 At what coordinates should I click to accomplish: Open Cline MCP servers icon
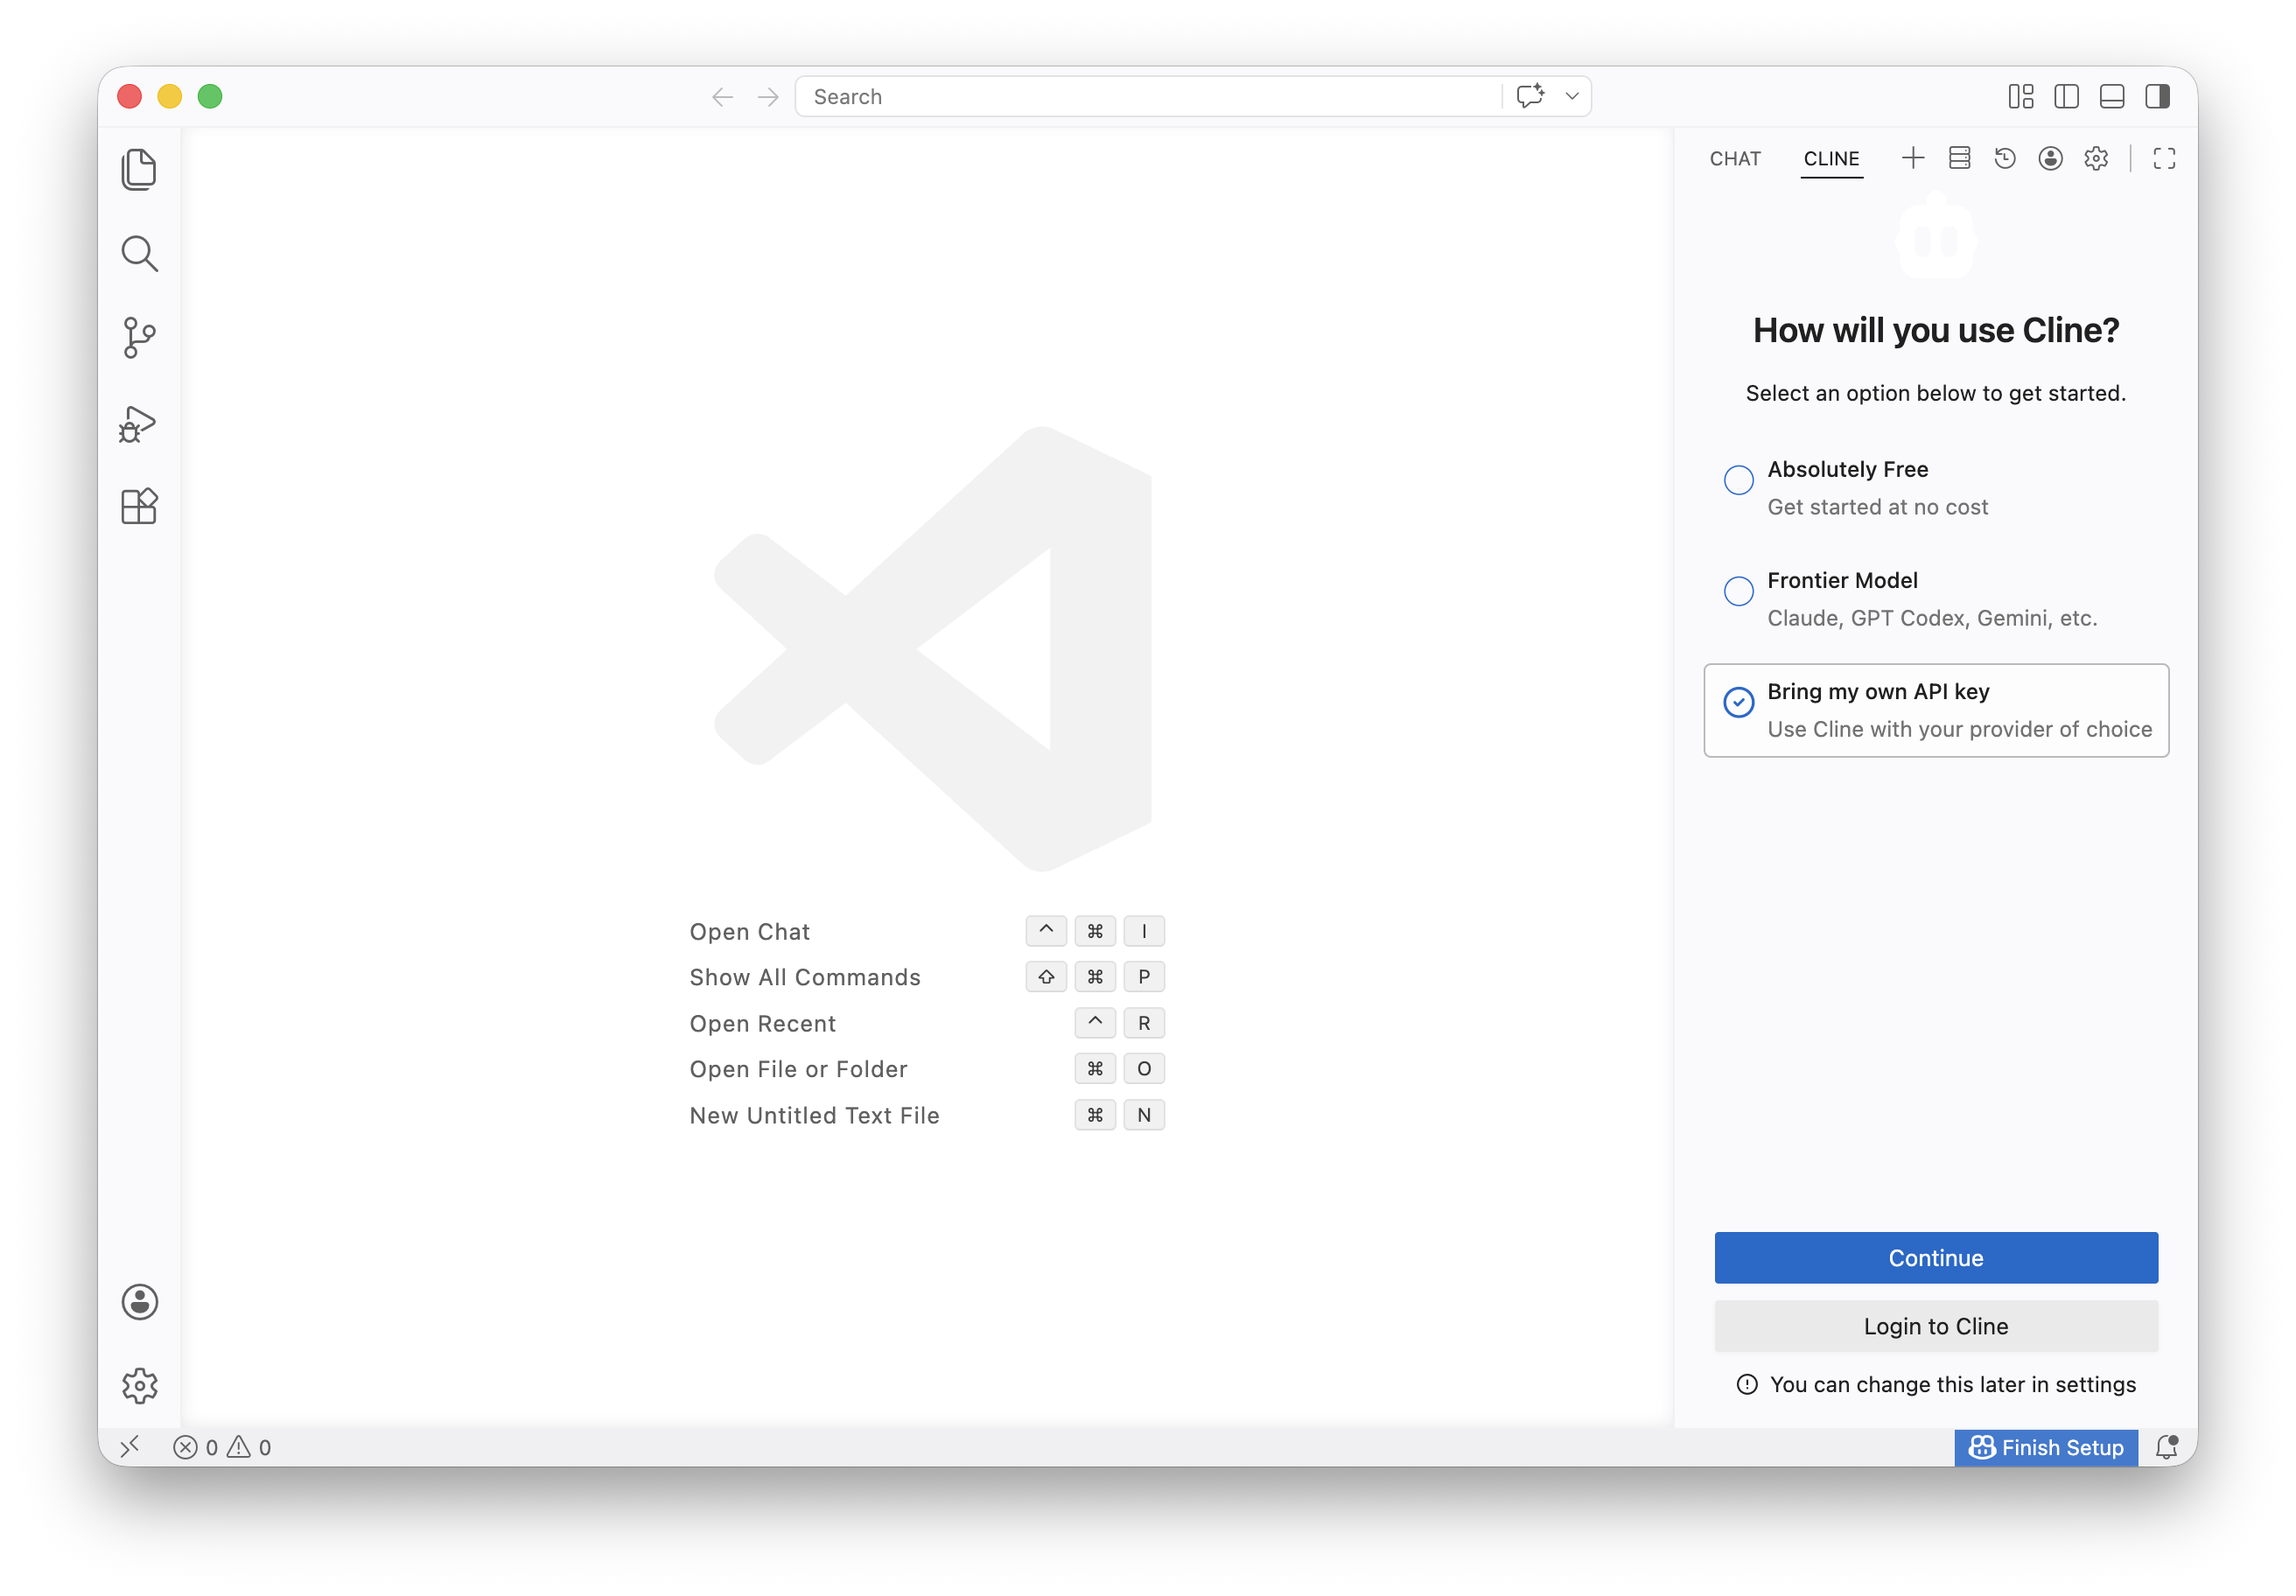tap(1959, 158)
